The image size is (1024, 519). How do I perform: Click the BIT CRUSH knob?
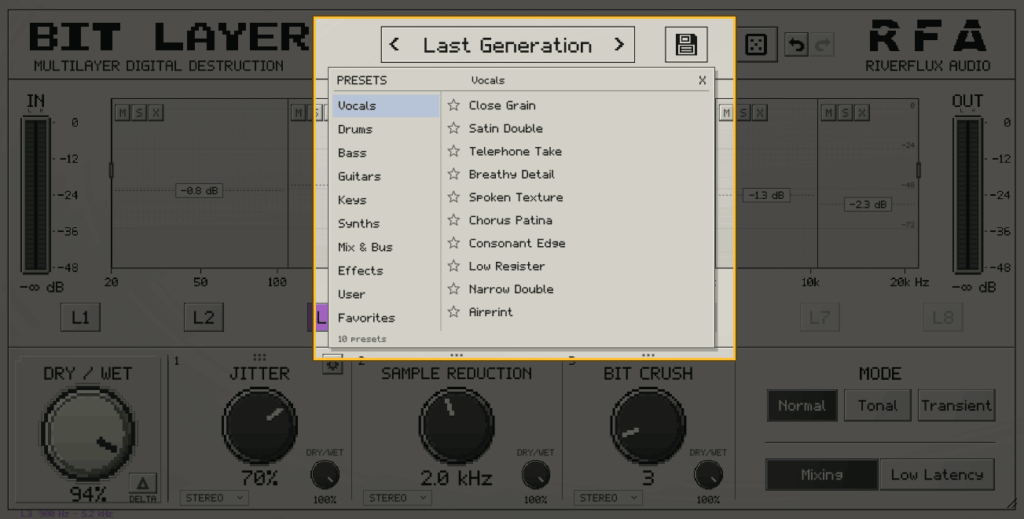click(x=648, y=426)
